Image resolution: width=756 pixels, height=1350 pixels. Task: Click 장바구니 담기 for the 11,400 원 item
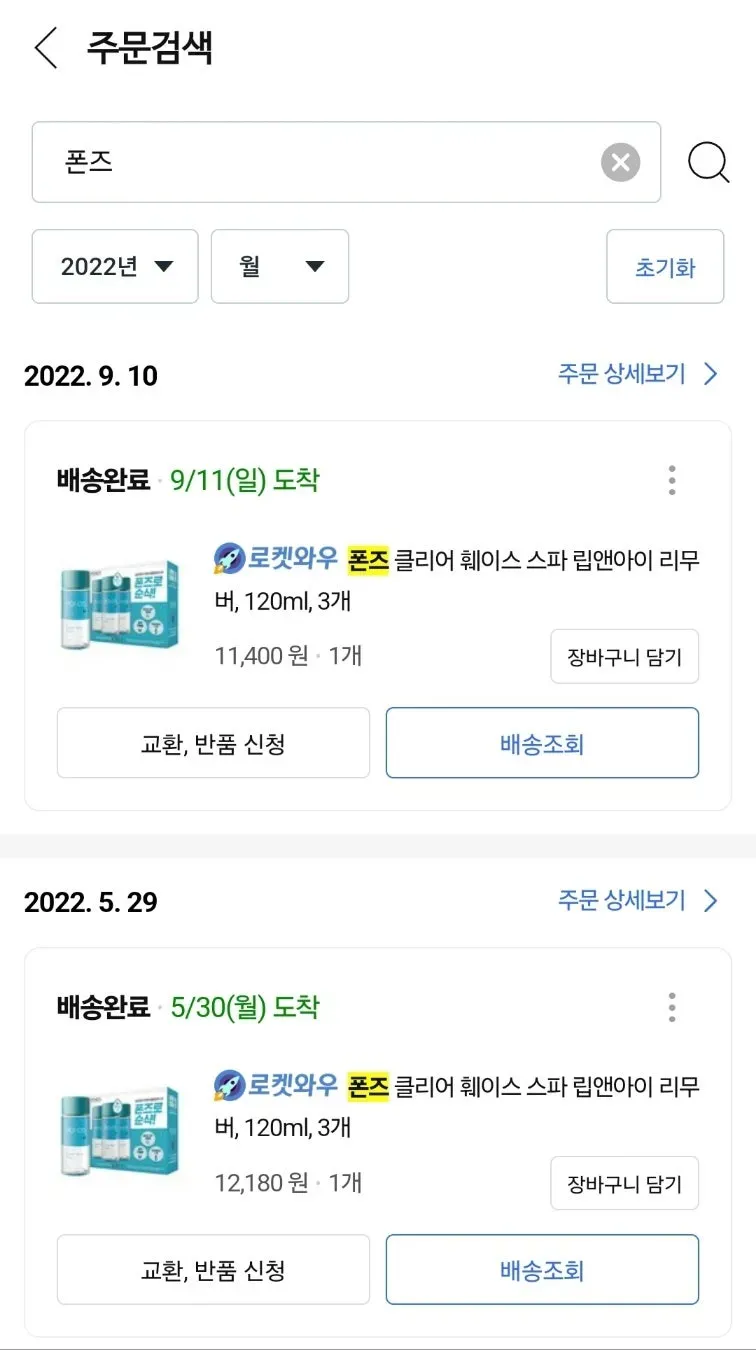point(624,657)
